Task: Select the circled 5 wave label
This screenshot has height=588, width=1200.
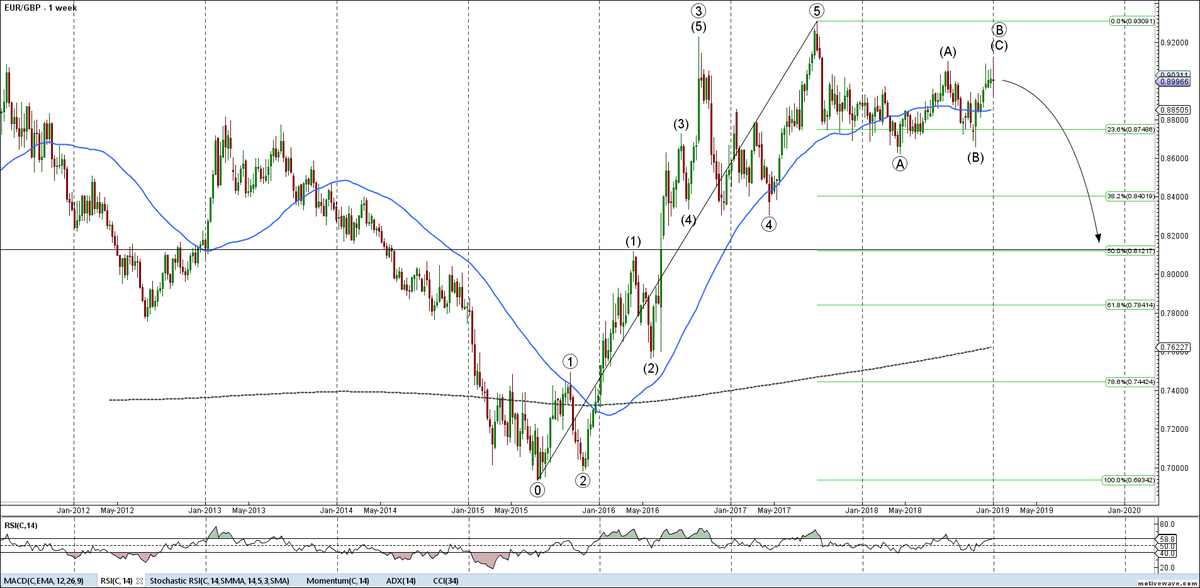Action: point(817,11)
